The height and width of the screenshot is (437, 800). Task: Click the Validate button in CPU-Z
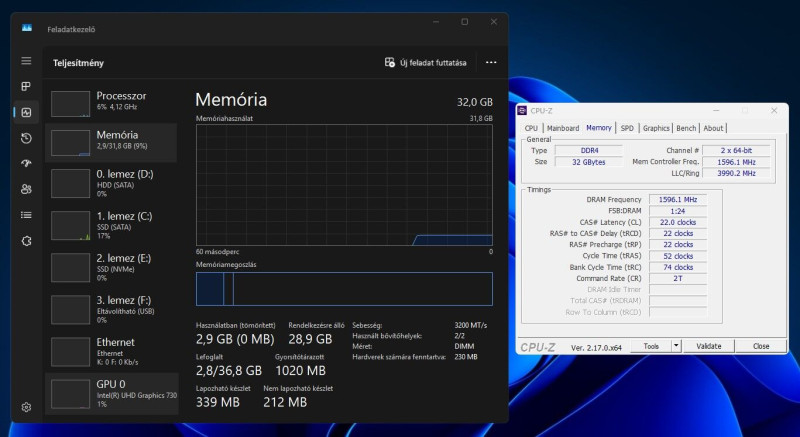709,346
